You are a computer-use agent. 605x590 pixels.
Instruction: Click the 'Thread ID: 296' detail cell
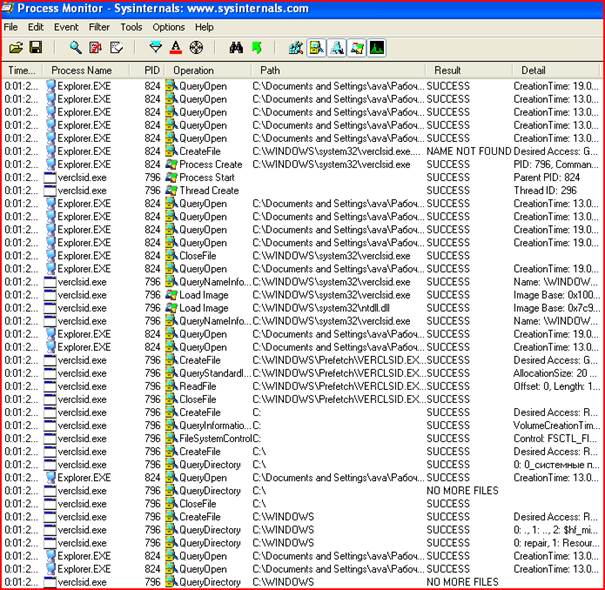pyautogui.click(x=545, y=191)
